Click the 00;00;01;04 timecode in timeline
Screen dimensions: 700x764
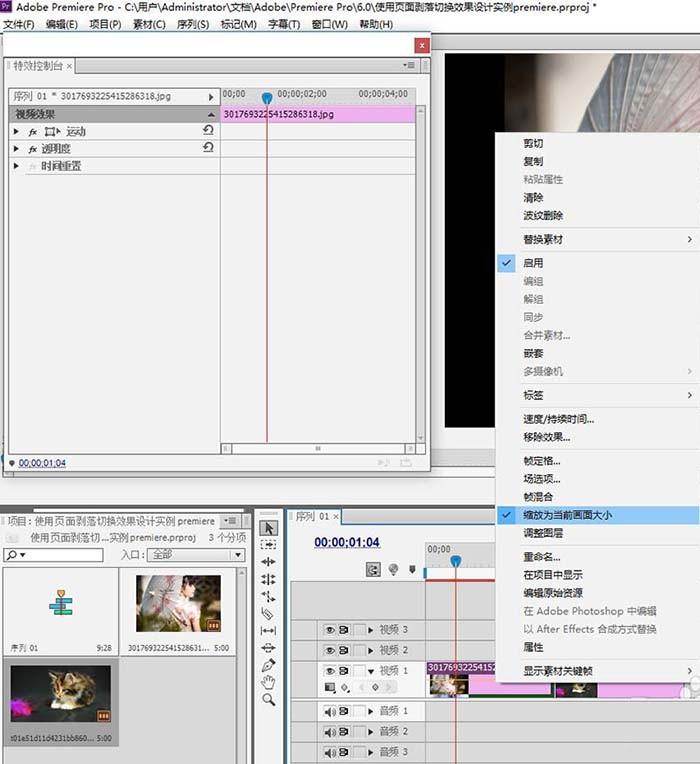347,542
